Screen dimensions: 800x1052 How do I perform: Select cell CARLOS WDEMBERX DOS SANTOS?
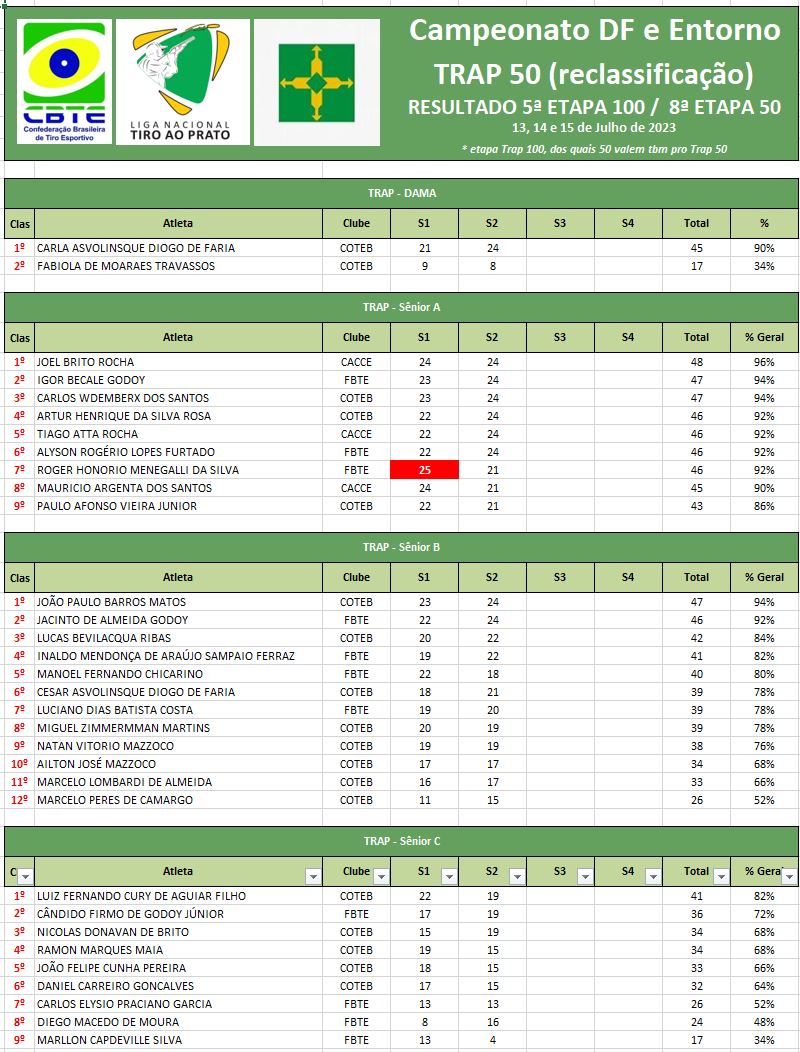[x=179, y=398]
